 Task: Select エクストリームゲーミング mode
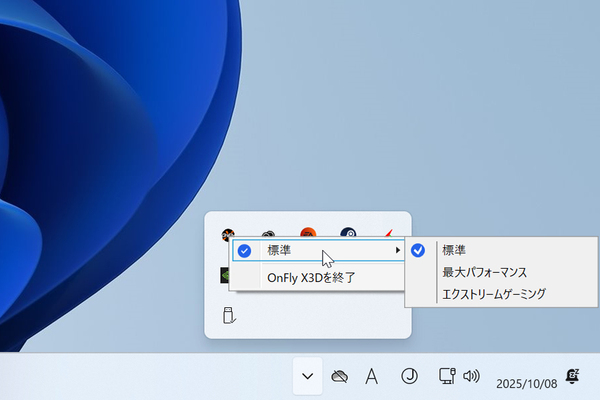(x=494, y=294)
